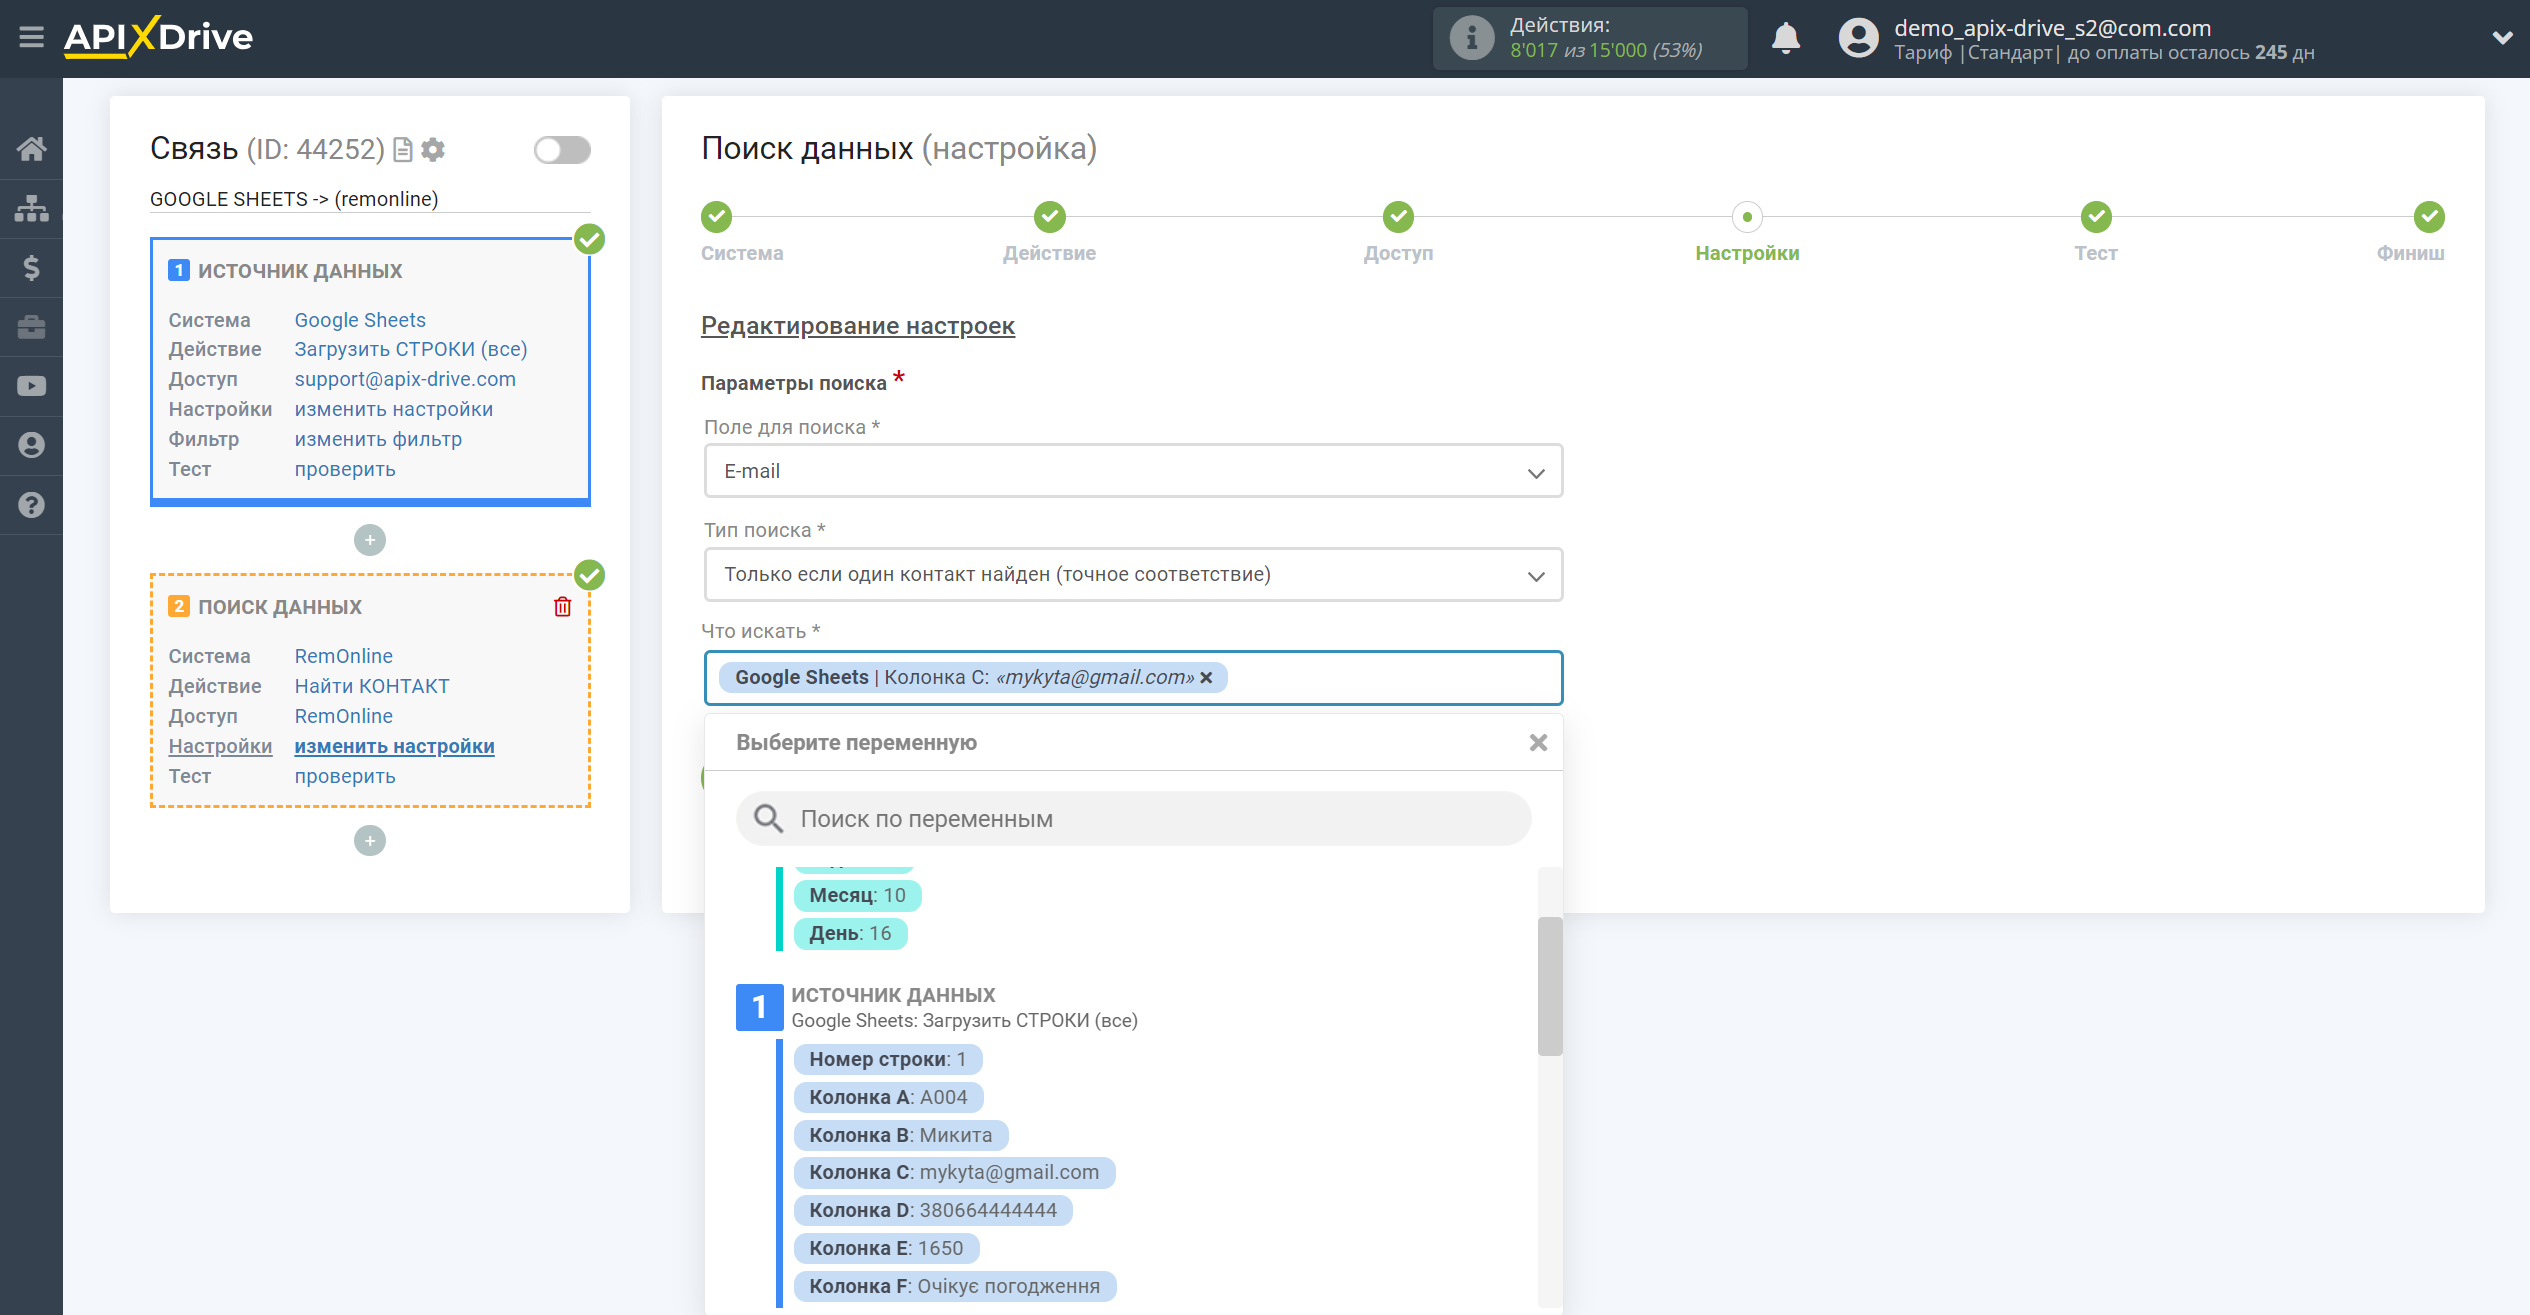Screen dimensions: 2530x1315
Task: Add a block after the data source
Action: pos(370,540)
